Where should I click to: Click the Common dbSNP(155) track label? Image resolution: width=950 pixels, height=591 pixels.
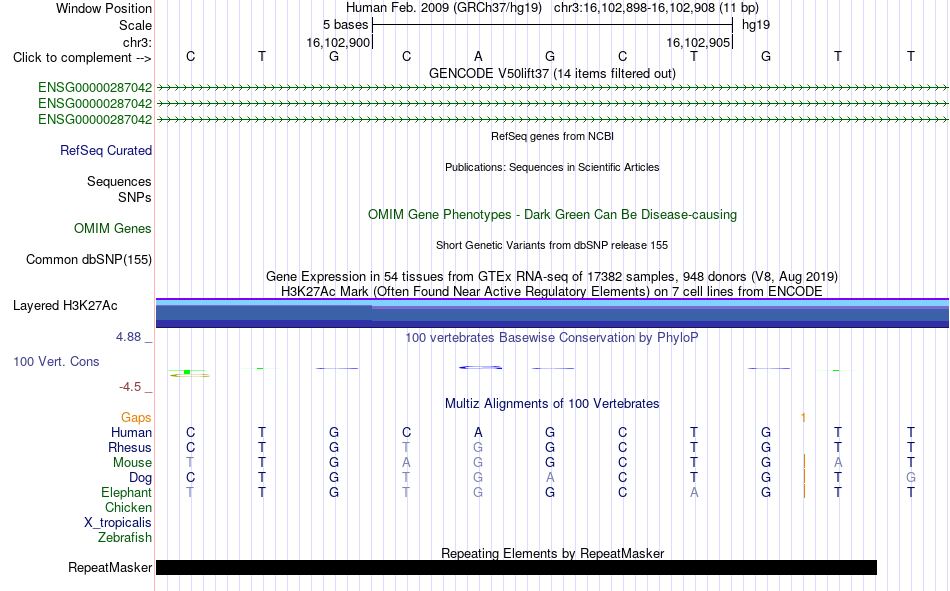coord(89,259)
